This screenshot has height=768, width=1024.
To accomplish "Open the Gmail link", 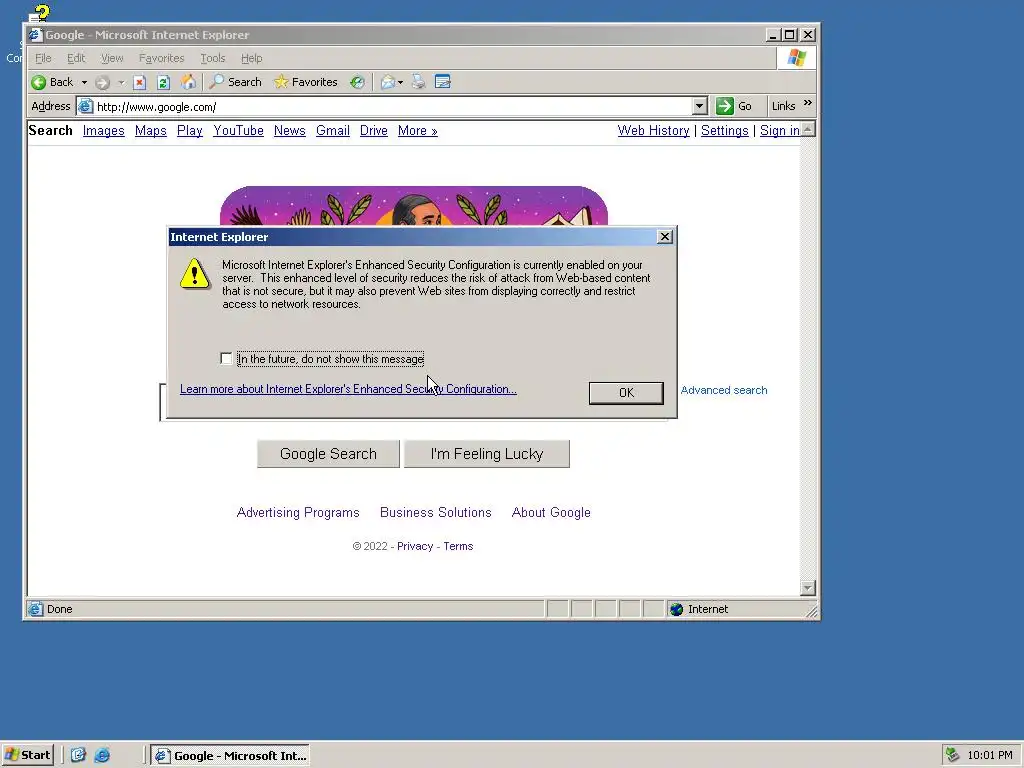I will click(x=332, y=131).
